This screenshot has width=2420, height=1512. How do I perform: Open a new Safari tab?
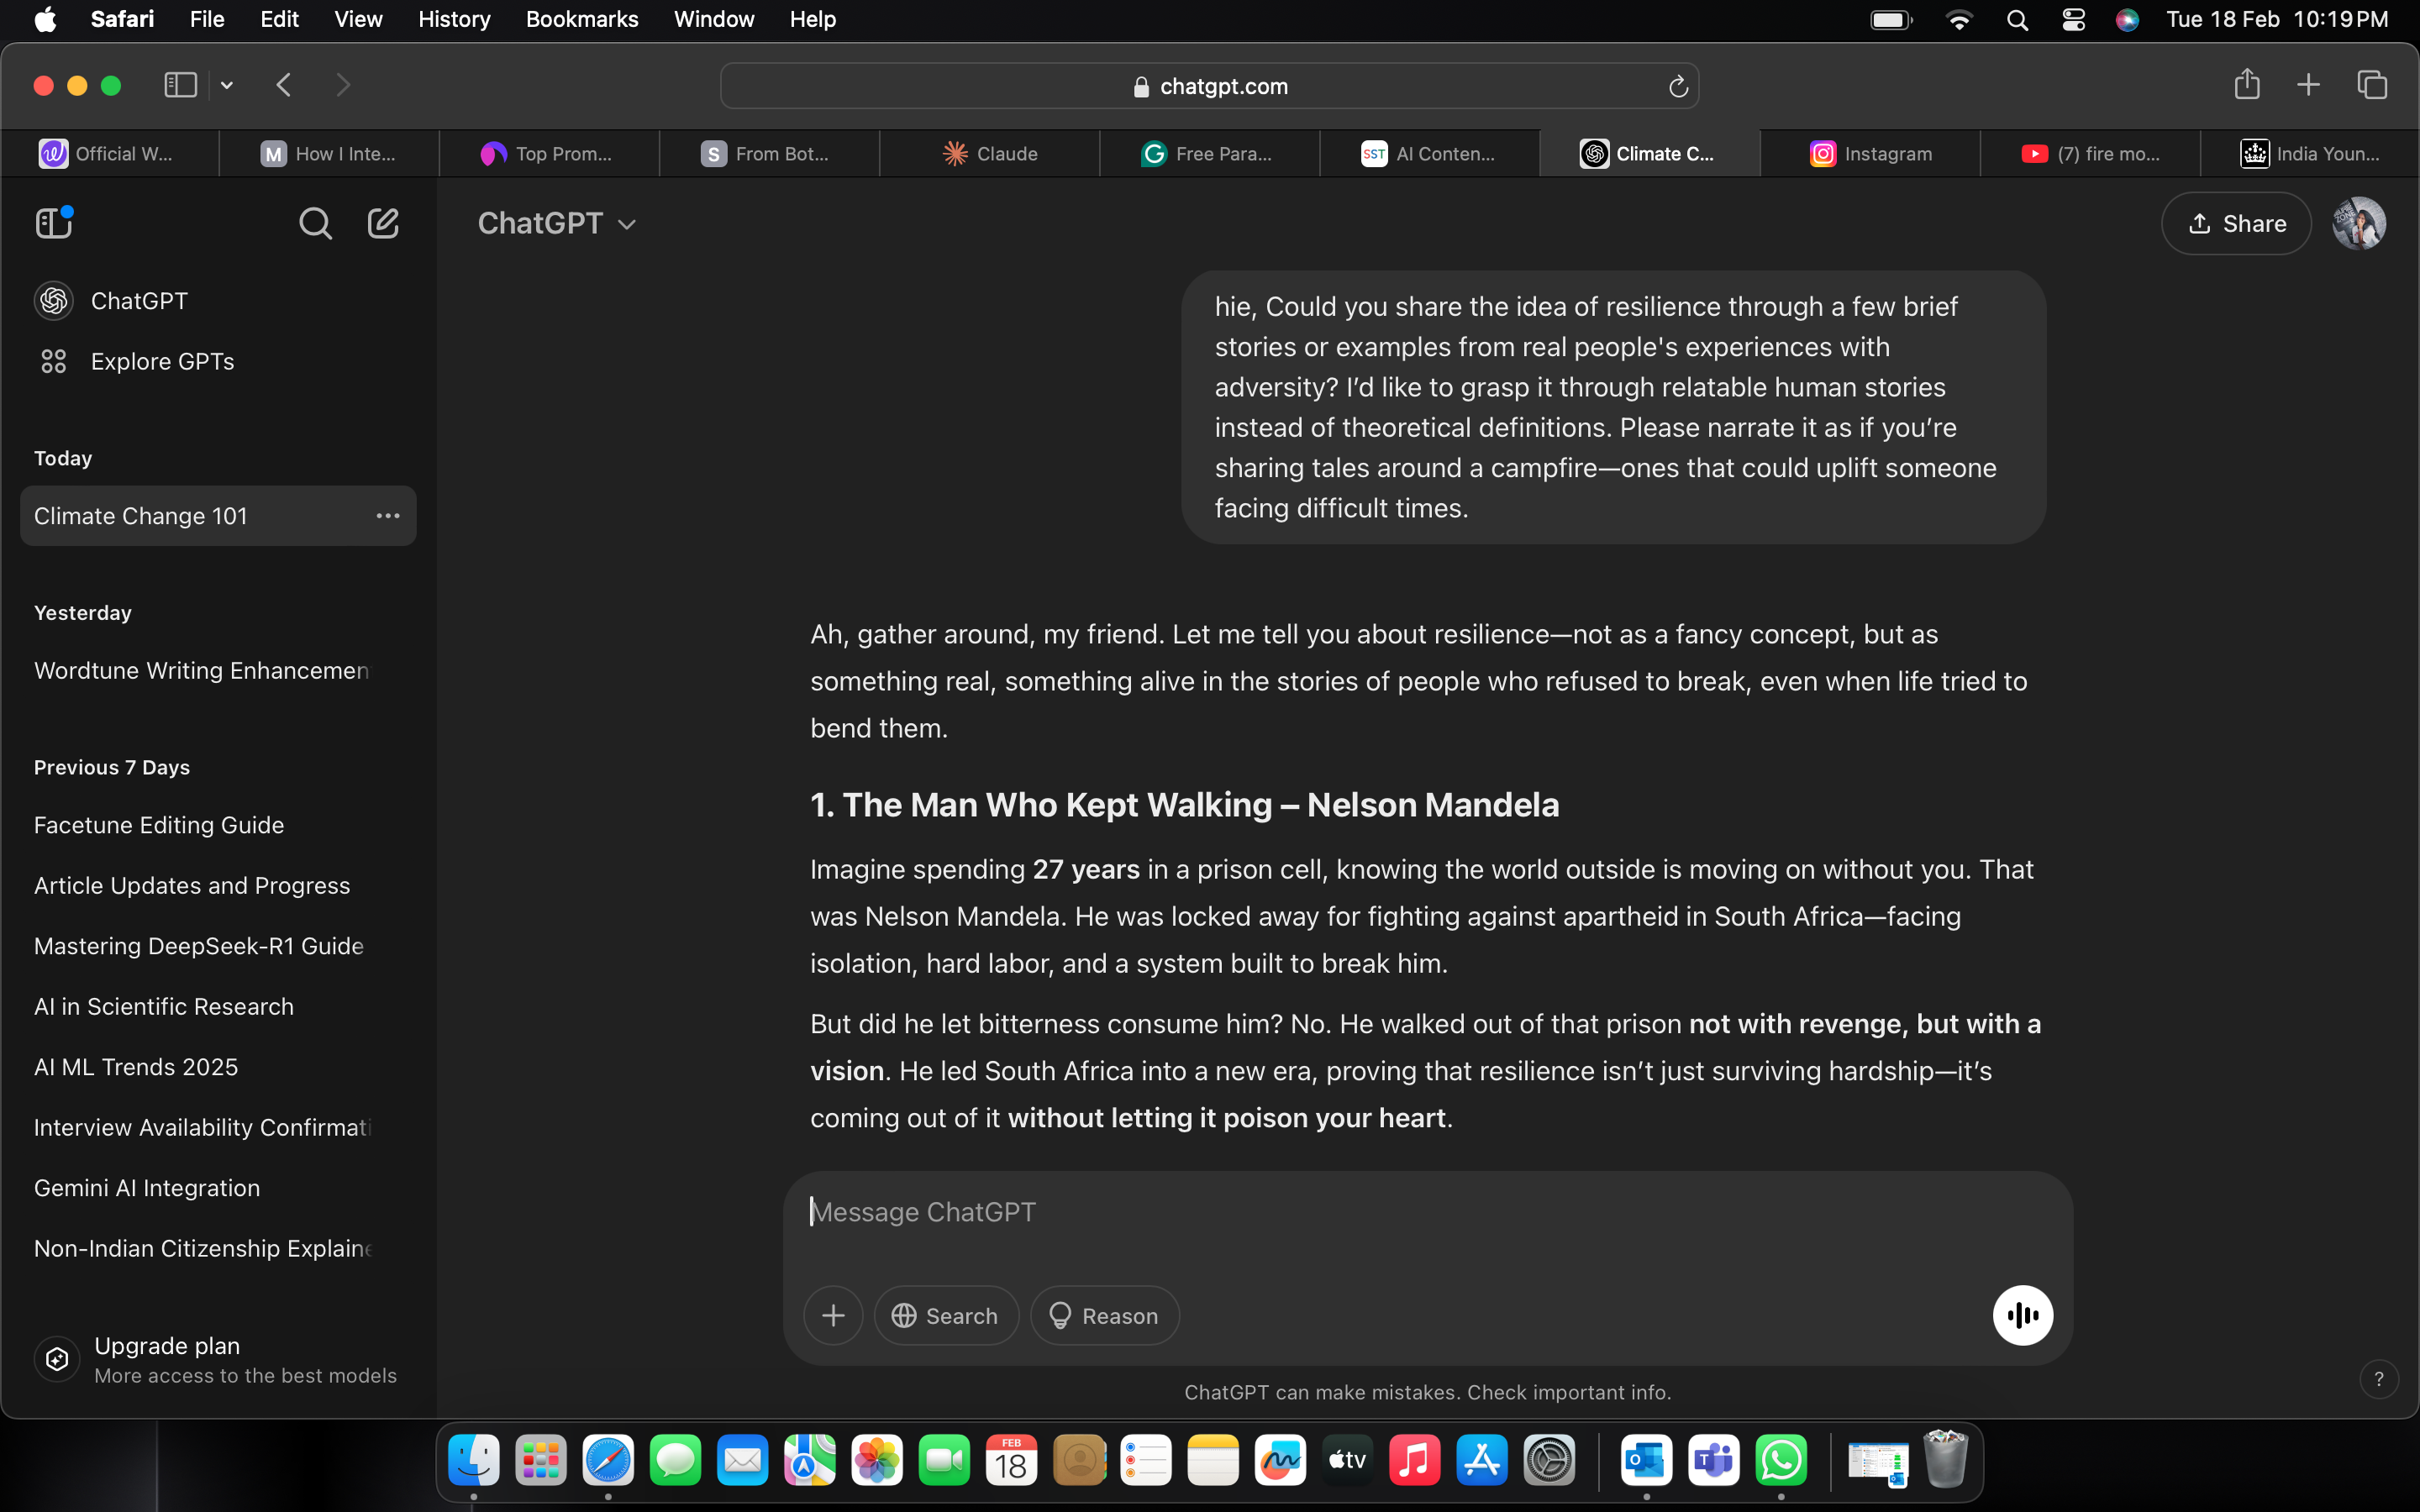point(2308,85)
